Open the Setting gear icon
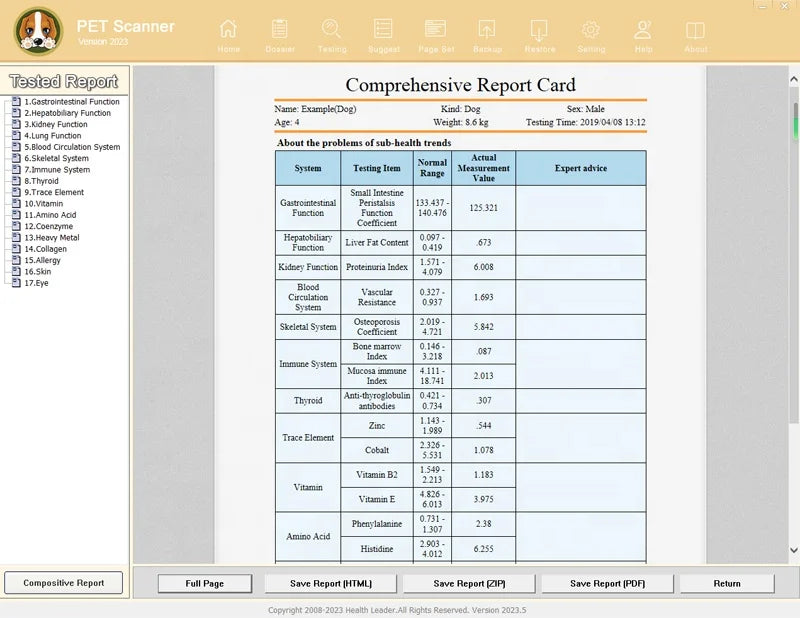Viewport: 800px width, 618px height. (591, 30)
